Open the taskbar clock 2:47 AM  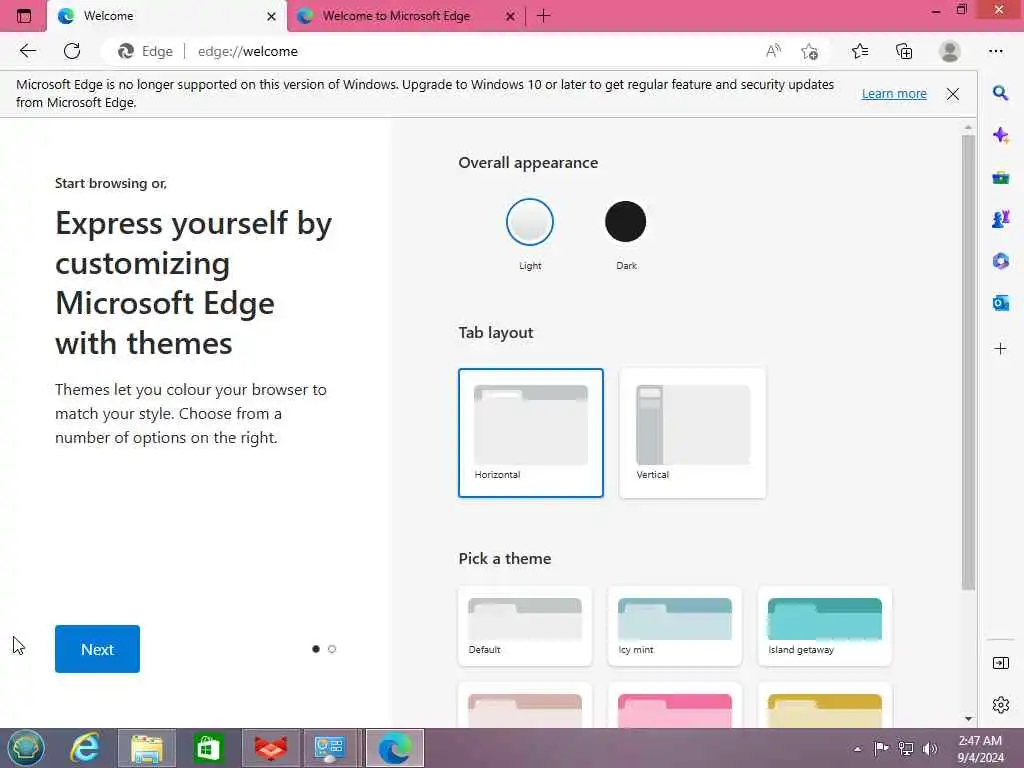click(x=980, y=748)
